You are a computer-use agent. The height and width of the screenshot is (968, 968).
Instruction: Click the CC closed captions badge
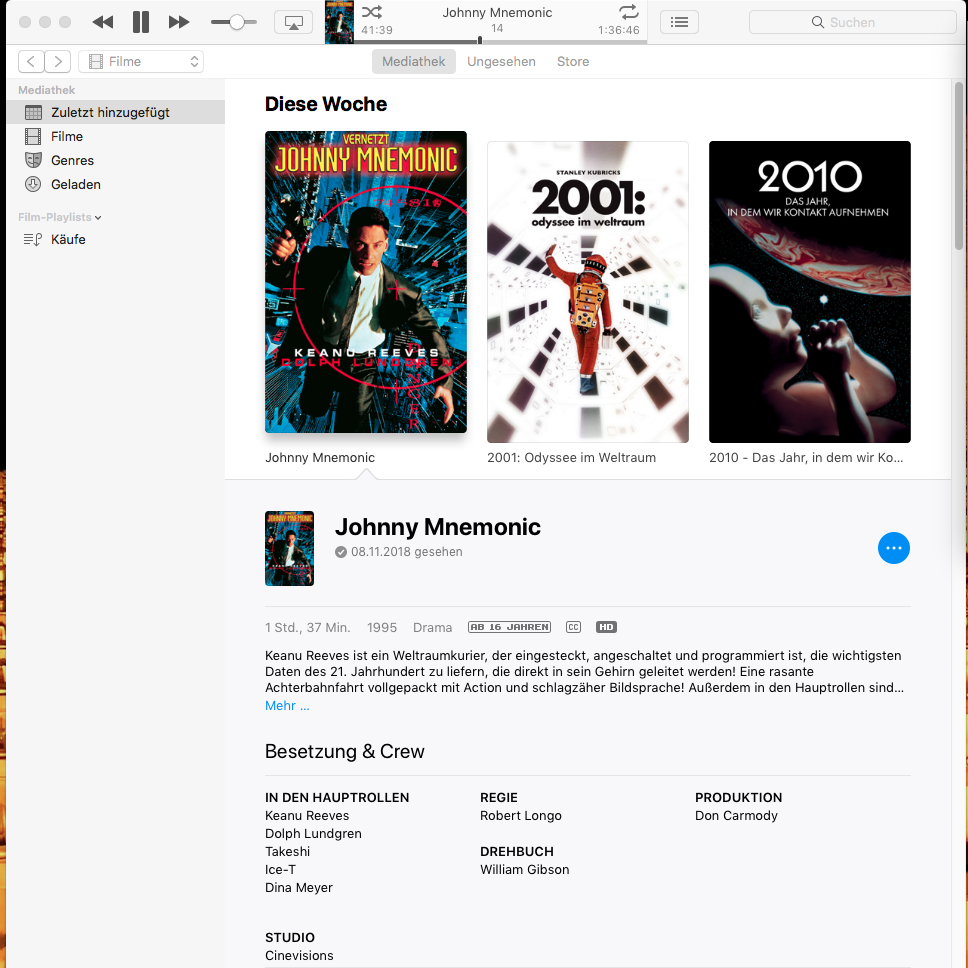tap(574, 627)
